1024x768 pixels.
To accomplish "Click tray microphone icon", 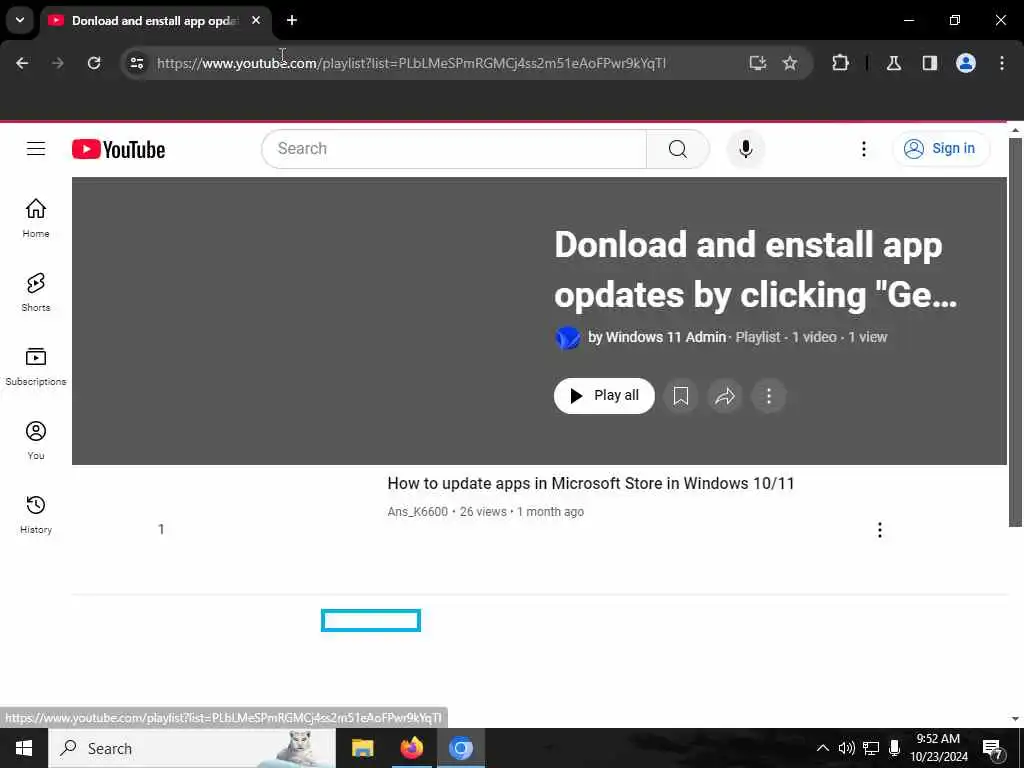I will click(x=894, y=748).
